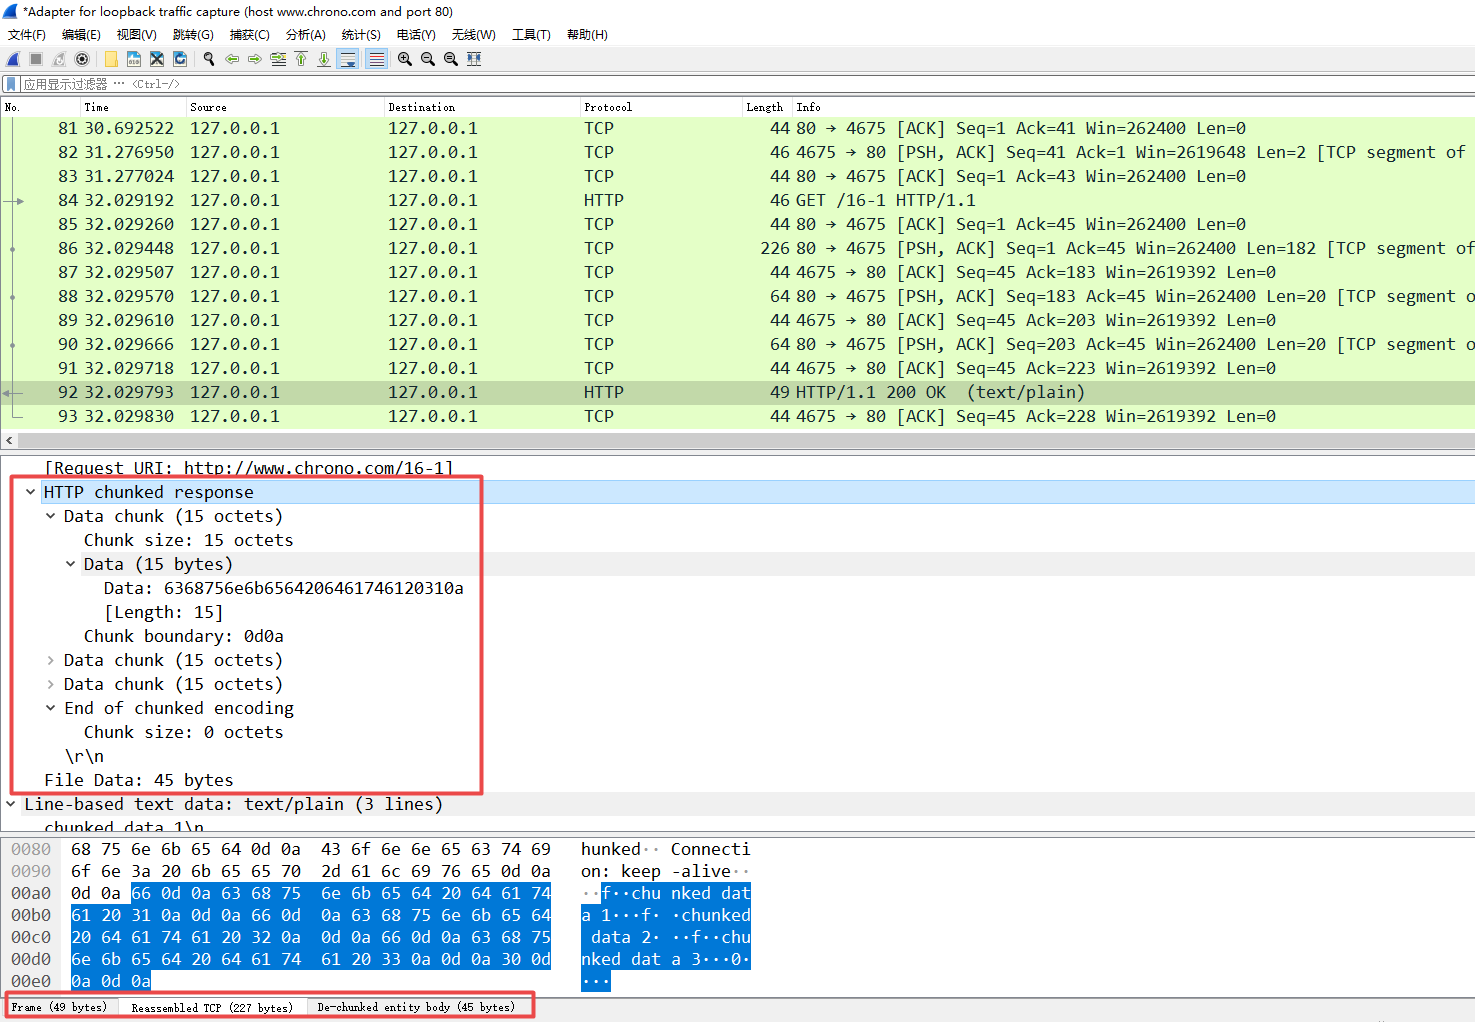
Task: Open the 工具(T) menu
Action: click(531, 35)
